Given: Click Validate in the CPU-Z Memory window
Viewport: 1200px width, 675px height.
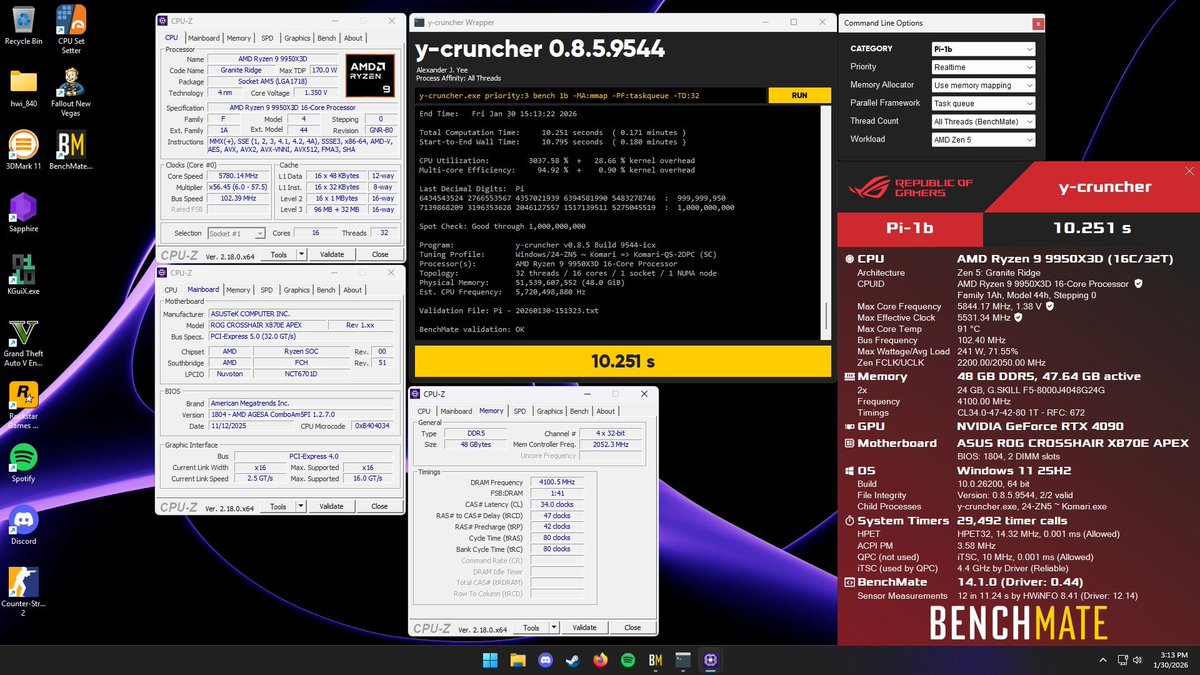Looking at the screenshot, I should [584, 628].
